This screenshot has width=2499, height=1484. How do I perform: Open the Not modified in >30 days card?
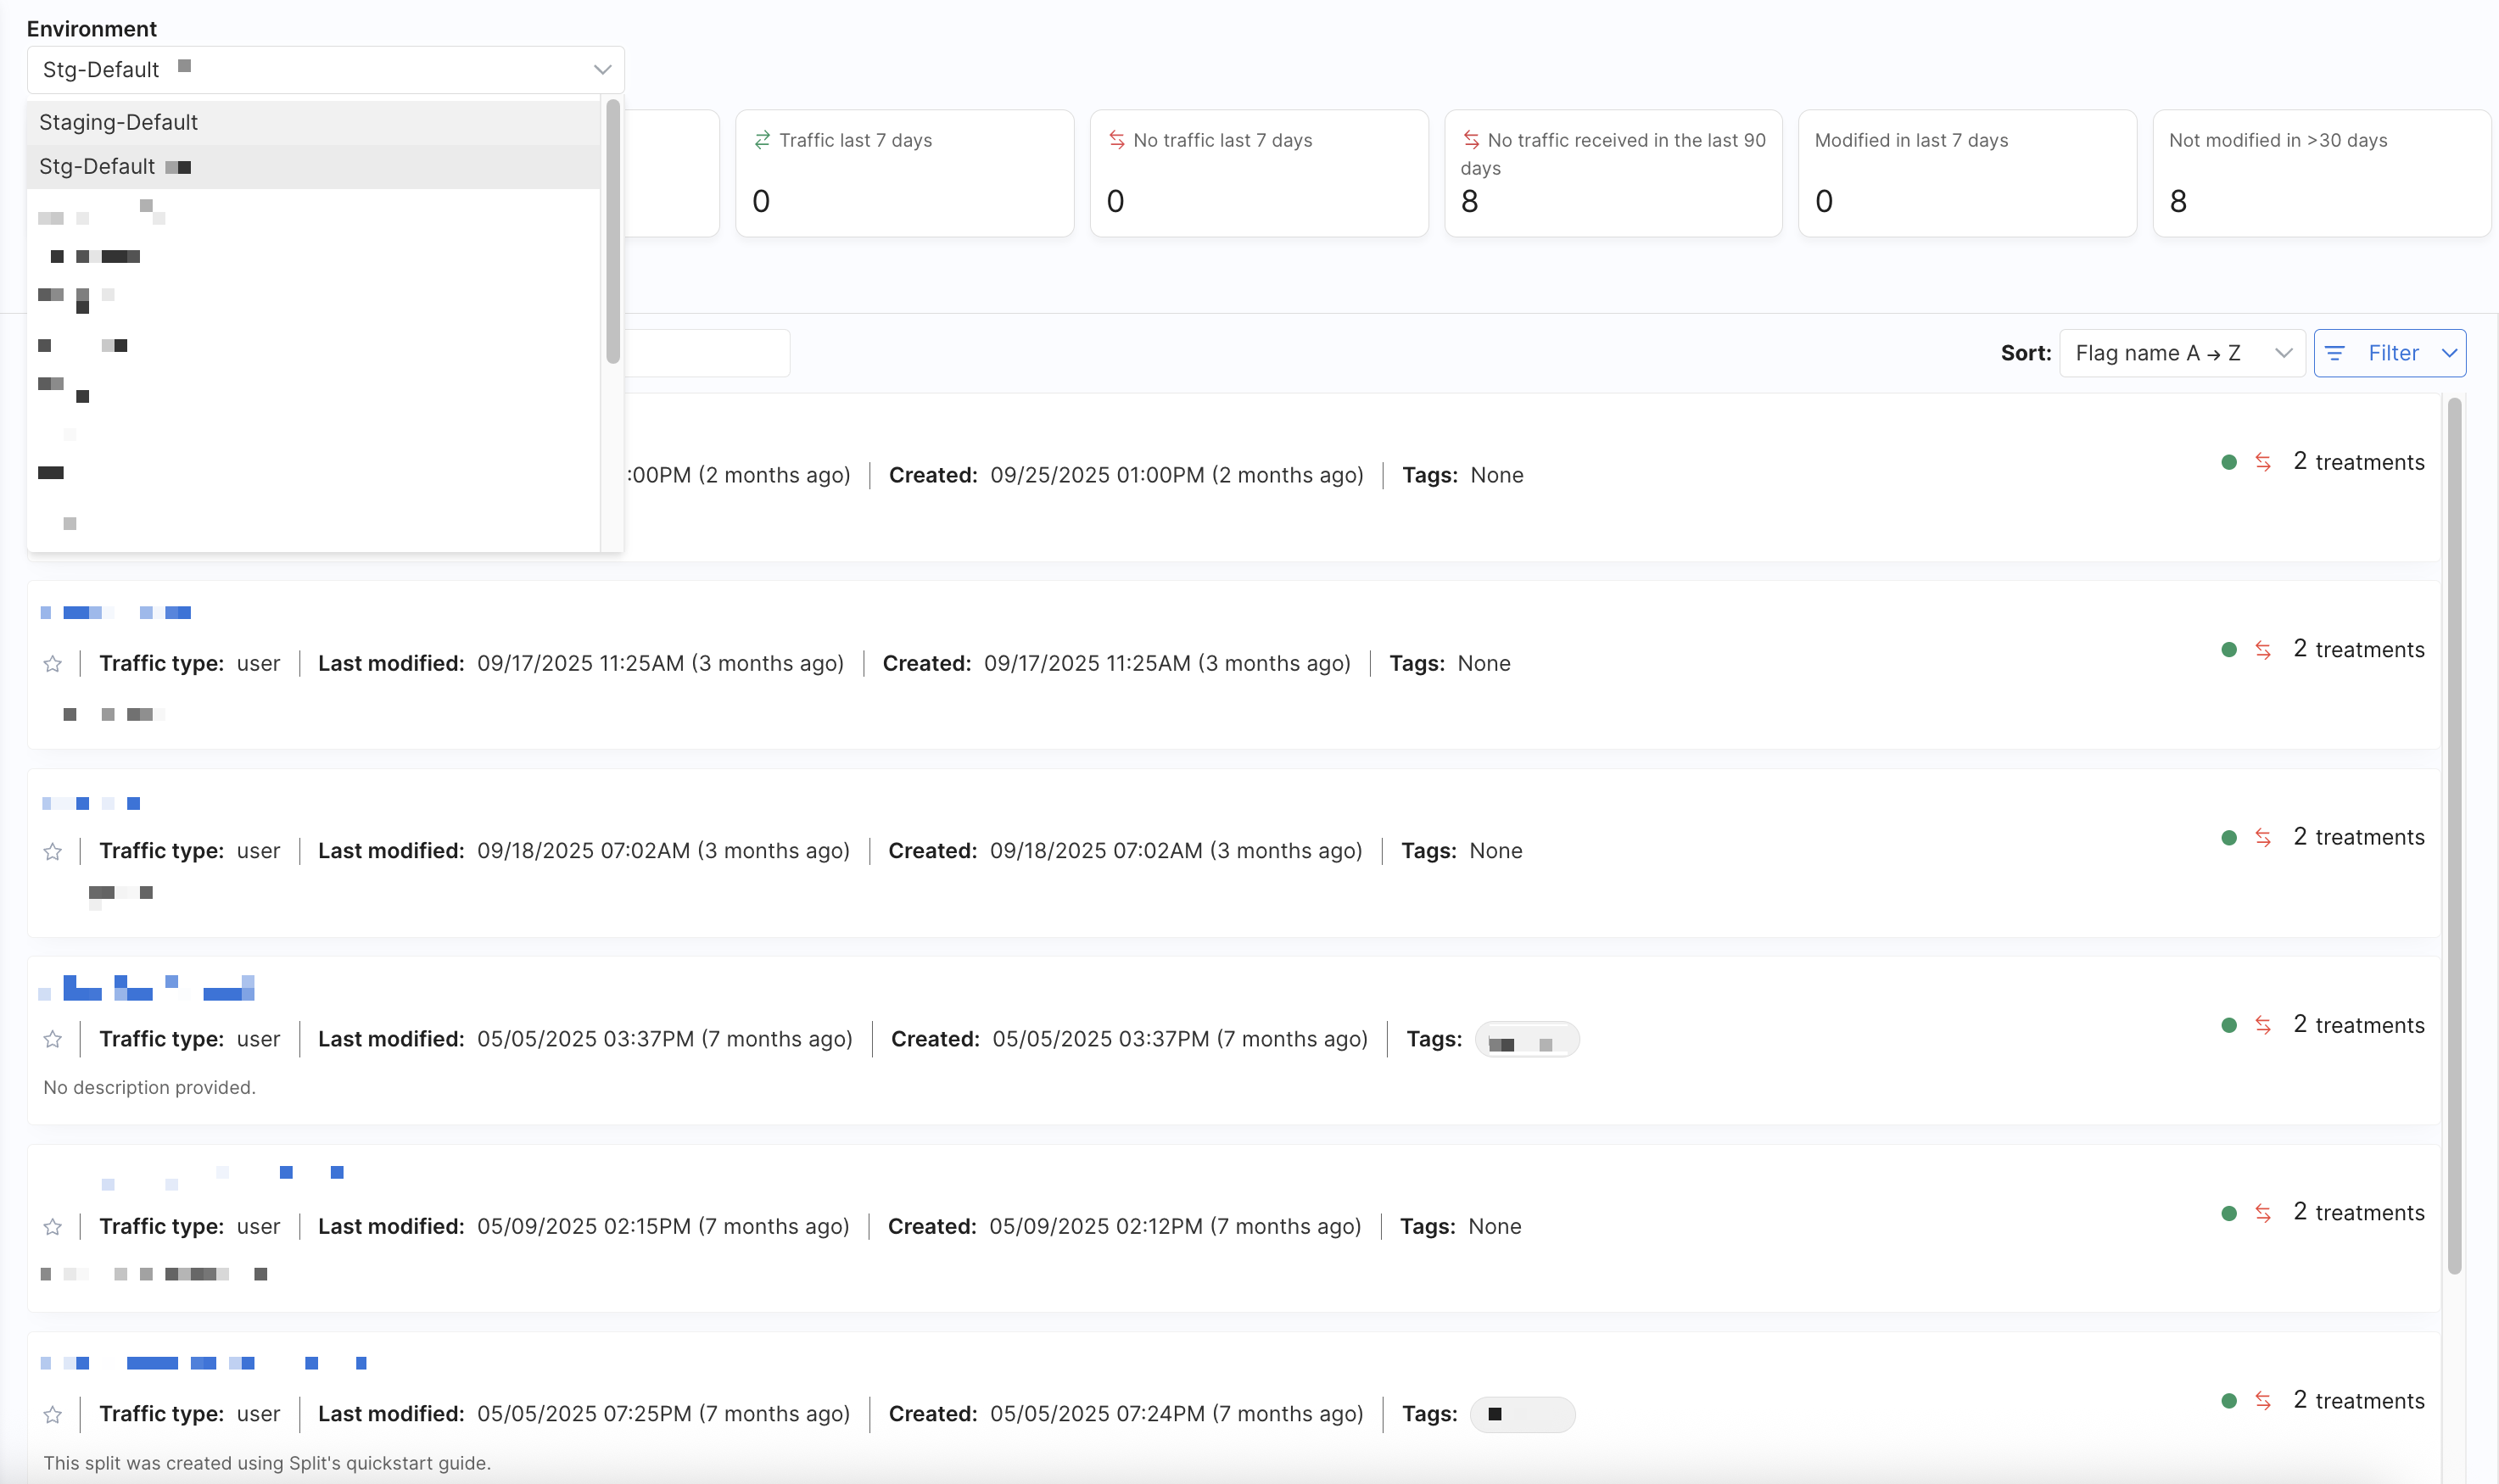click(2320, 173)
